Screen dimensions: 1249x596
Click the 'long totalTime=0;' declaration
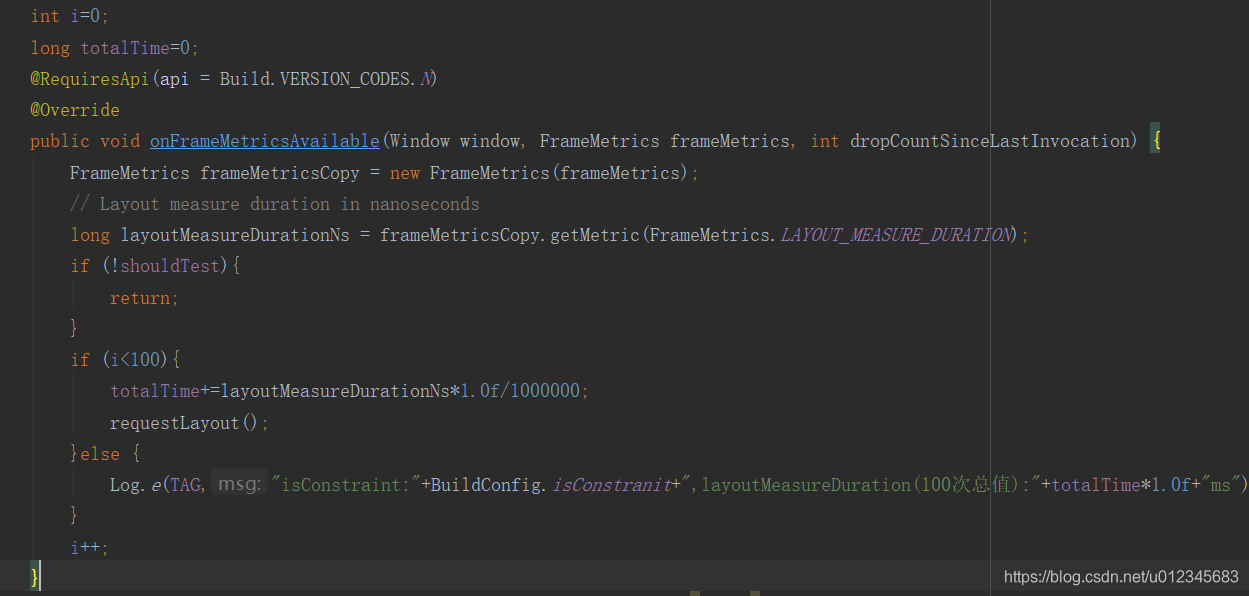(x=115, y=47)
